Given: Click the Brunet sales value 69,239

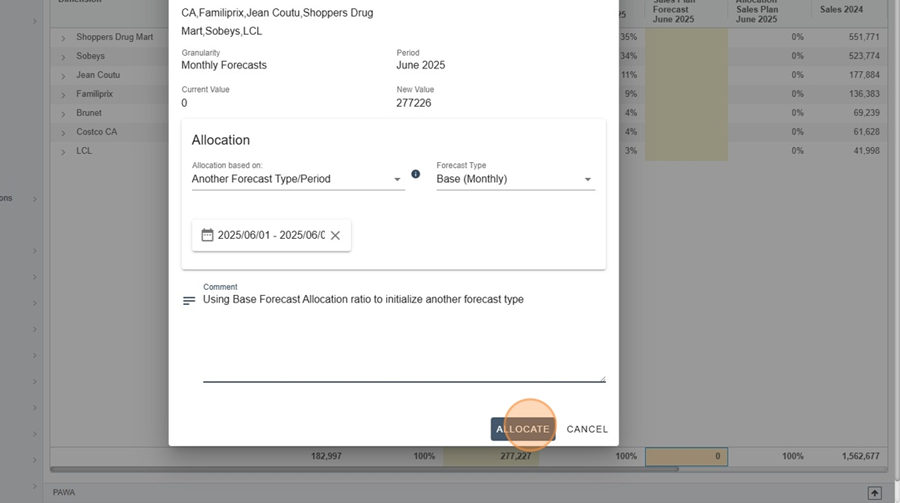Looking at the screenshot, I should coord(866,113).
